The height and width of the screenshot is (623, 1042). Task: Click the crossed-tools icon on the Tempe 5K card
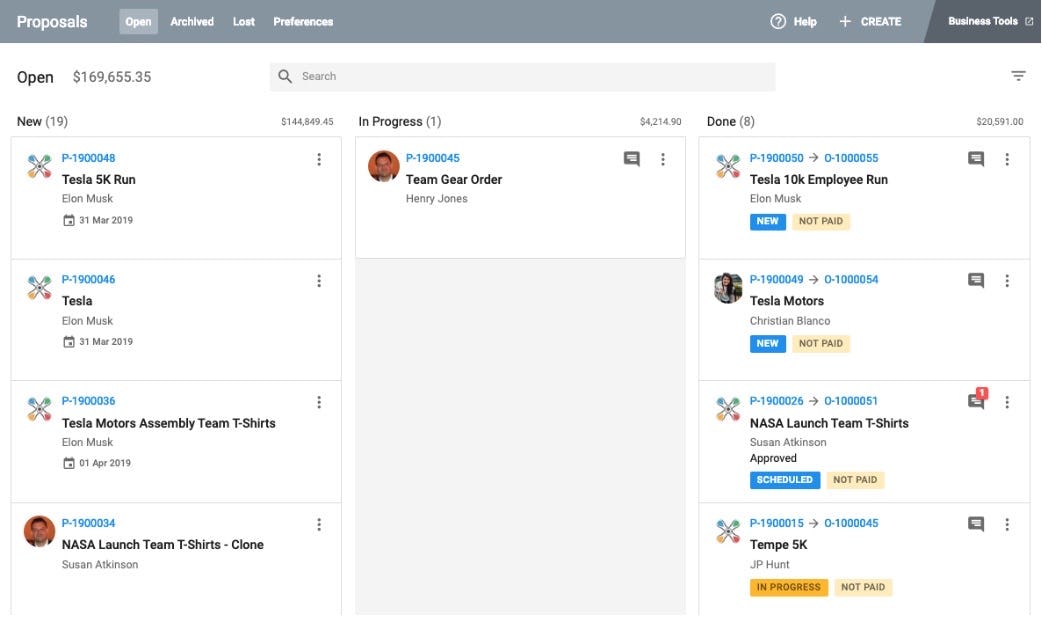(727, 531)
